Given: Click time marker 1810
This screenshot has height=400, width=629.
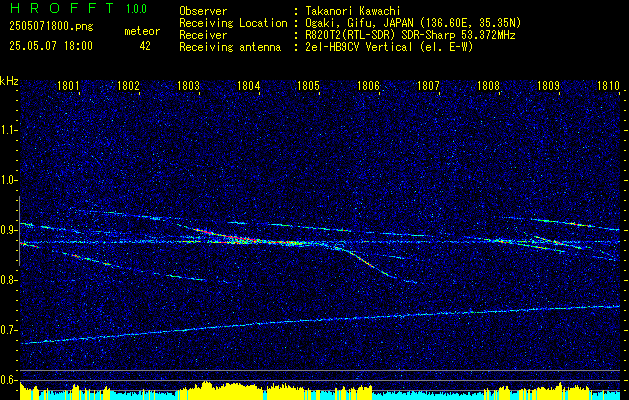Looking at the screenshot, I should tap(608, 86).
